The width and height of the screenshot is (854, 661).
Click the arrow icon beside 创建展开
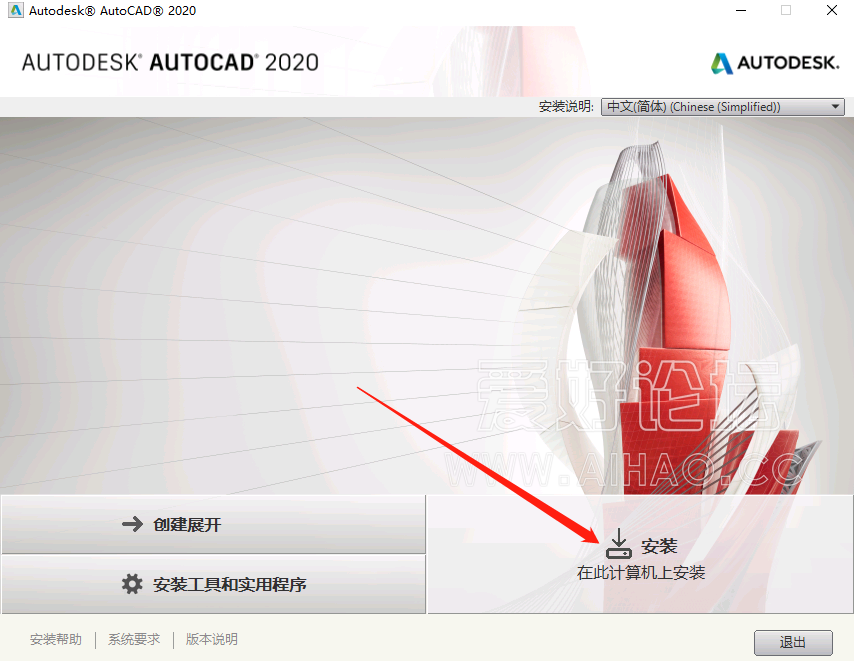click(132, 524)
